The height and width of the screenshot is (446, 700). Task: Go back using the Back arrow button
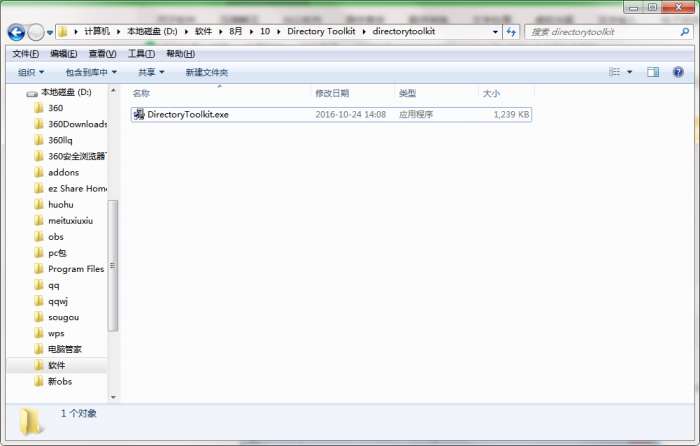click(16, 32)
